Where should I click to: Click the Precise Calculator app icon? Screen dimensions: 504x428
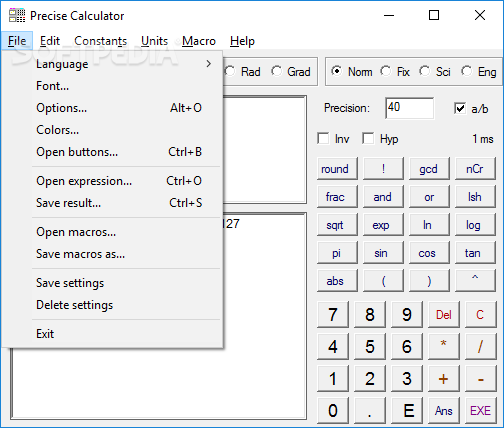coord(17,15)
